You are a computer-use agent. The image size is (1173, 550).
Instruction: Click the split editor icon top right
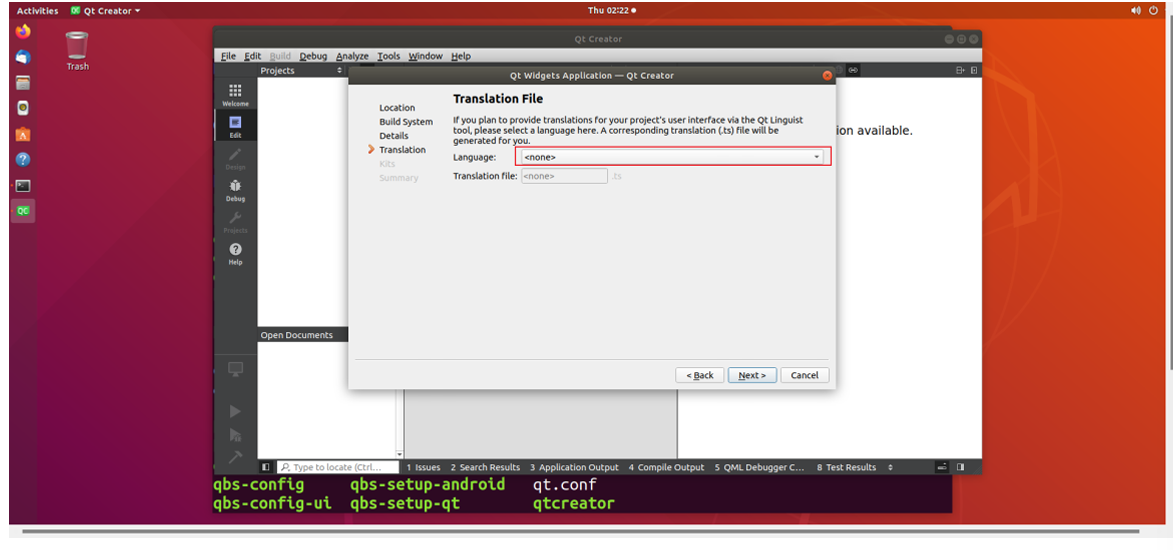coord(961,70)
